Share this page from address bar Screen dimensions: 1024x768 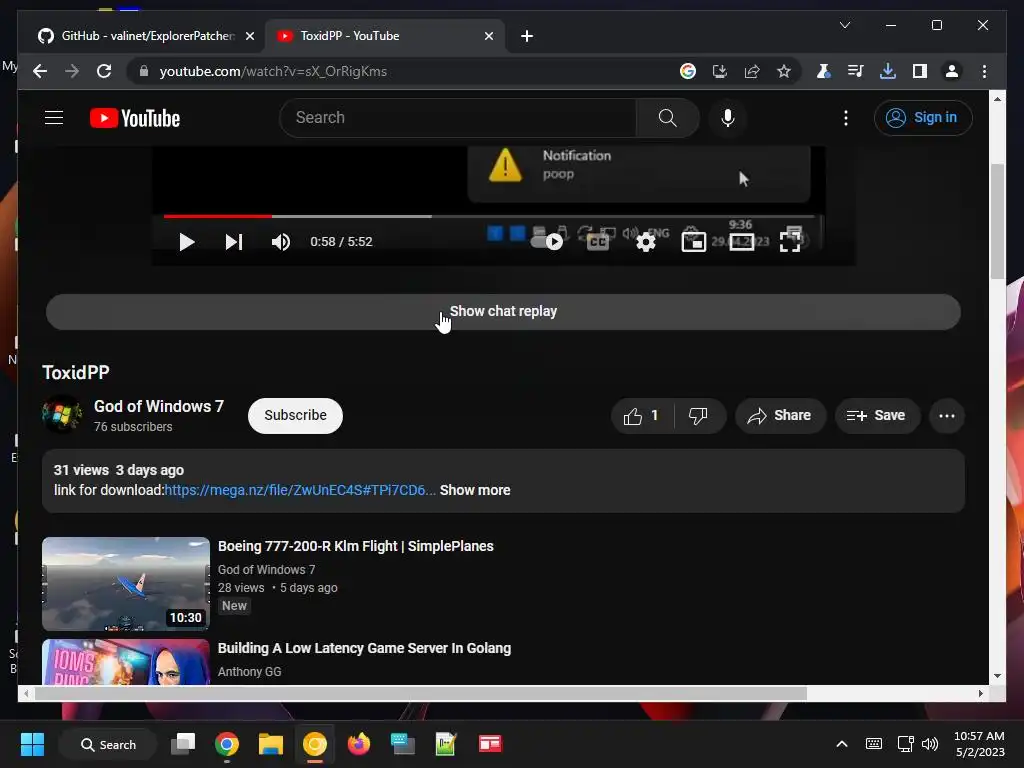pos(752,71)
